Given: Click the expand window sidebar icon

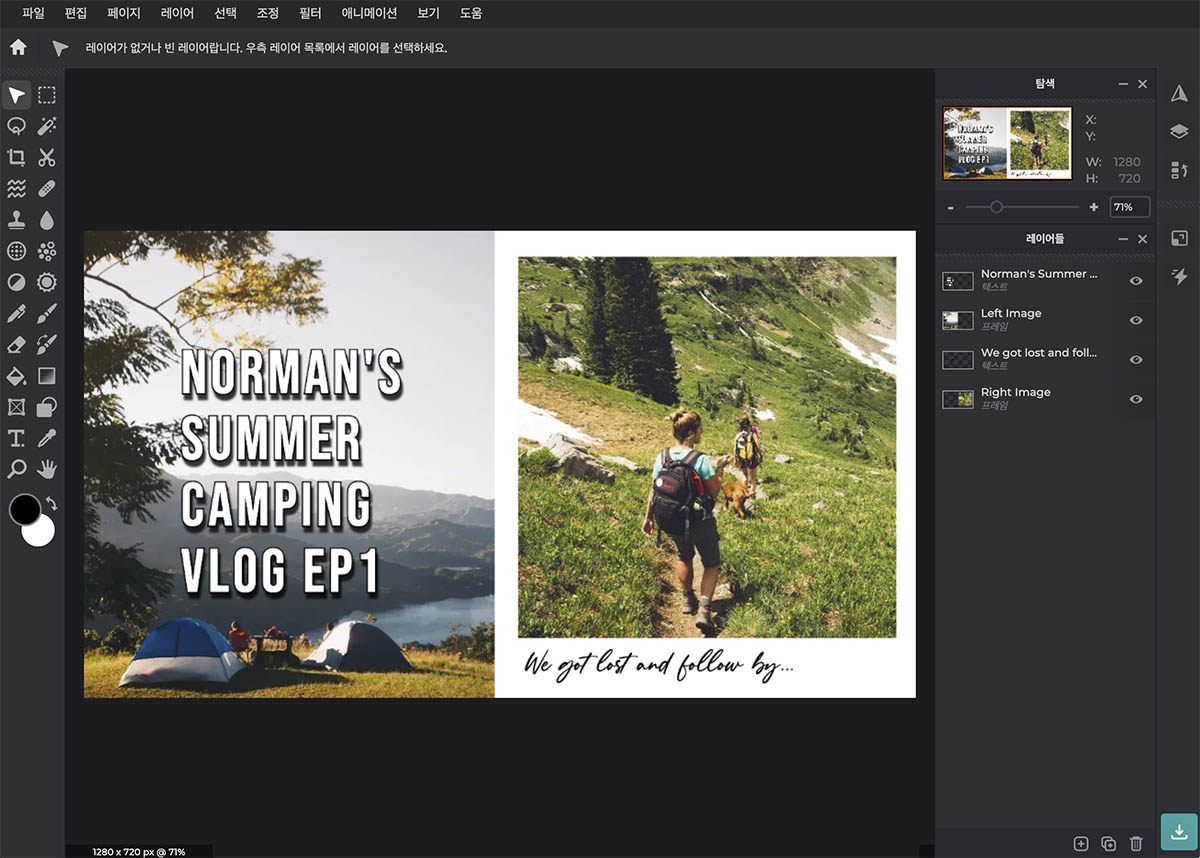Looking at the screenshot, I should click(1179, 238).
